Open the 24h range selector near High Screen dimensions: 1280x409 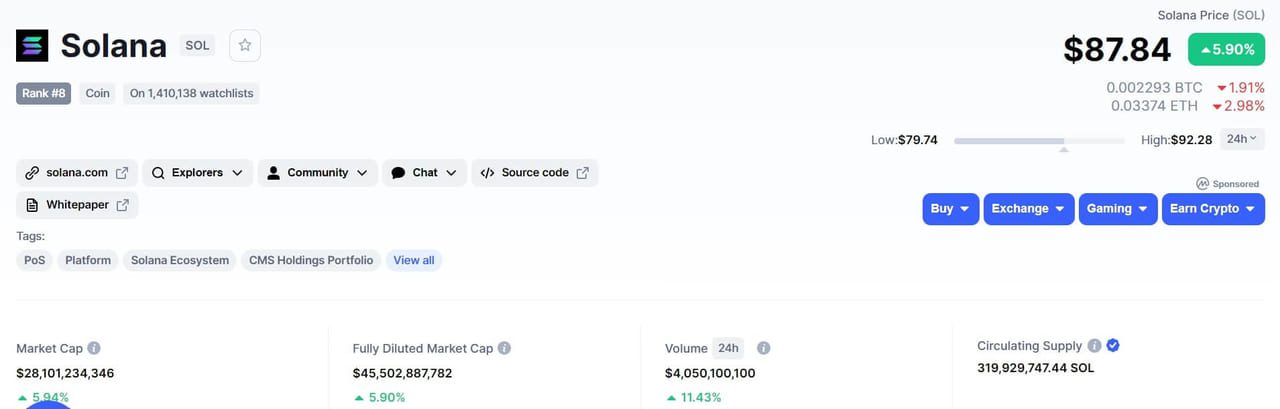click(x=1242, y=139)
